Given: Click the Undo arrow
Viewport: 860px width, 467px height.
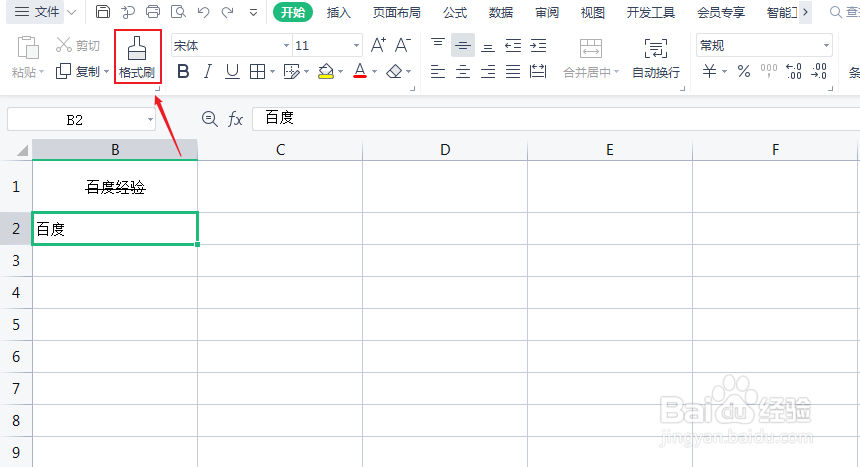Looking at the screenshot, I should point(203,12).
